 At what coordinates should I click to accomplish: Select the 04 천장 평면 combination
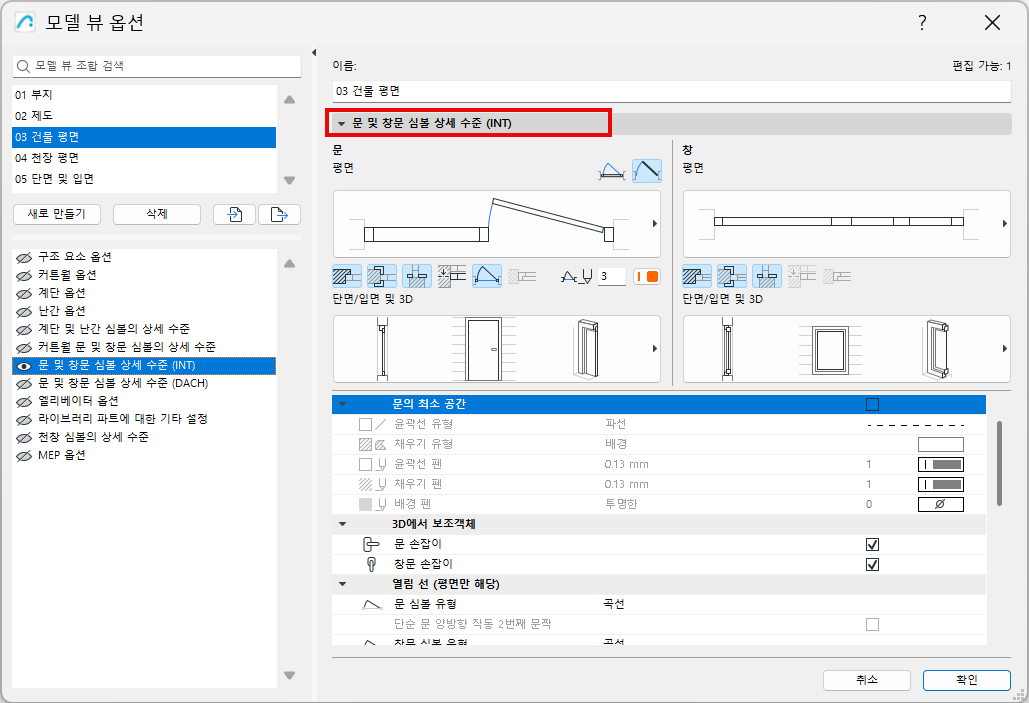coord(144,158)
